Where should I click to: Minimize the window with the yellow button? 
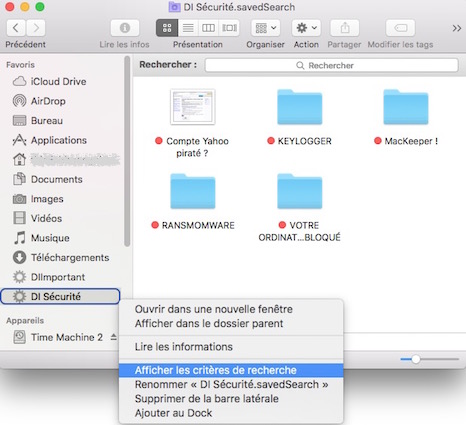25,7
